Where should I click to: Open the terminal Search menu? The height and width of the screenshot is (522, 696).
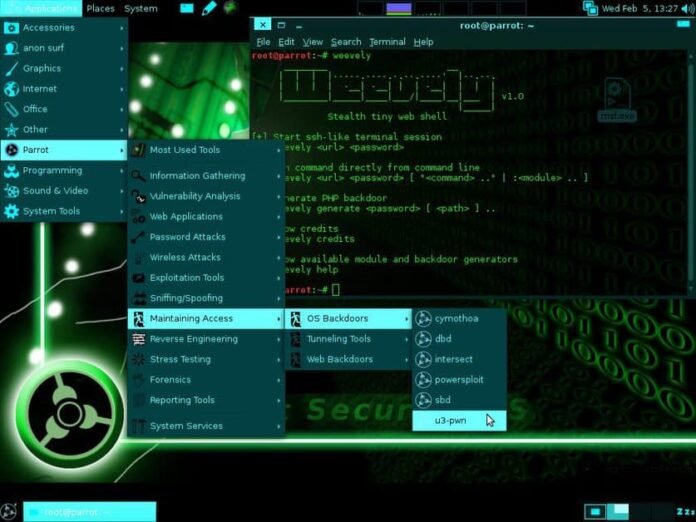[346, 42]
